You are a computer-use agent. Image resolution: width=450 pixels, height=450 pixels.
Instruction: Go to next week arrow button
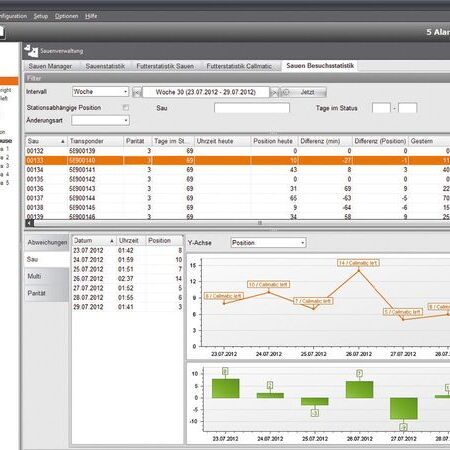(274, 92)
